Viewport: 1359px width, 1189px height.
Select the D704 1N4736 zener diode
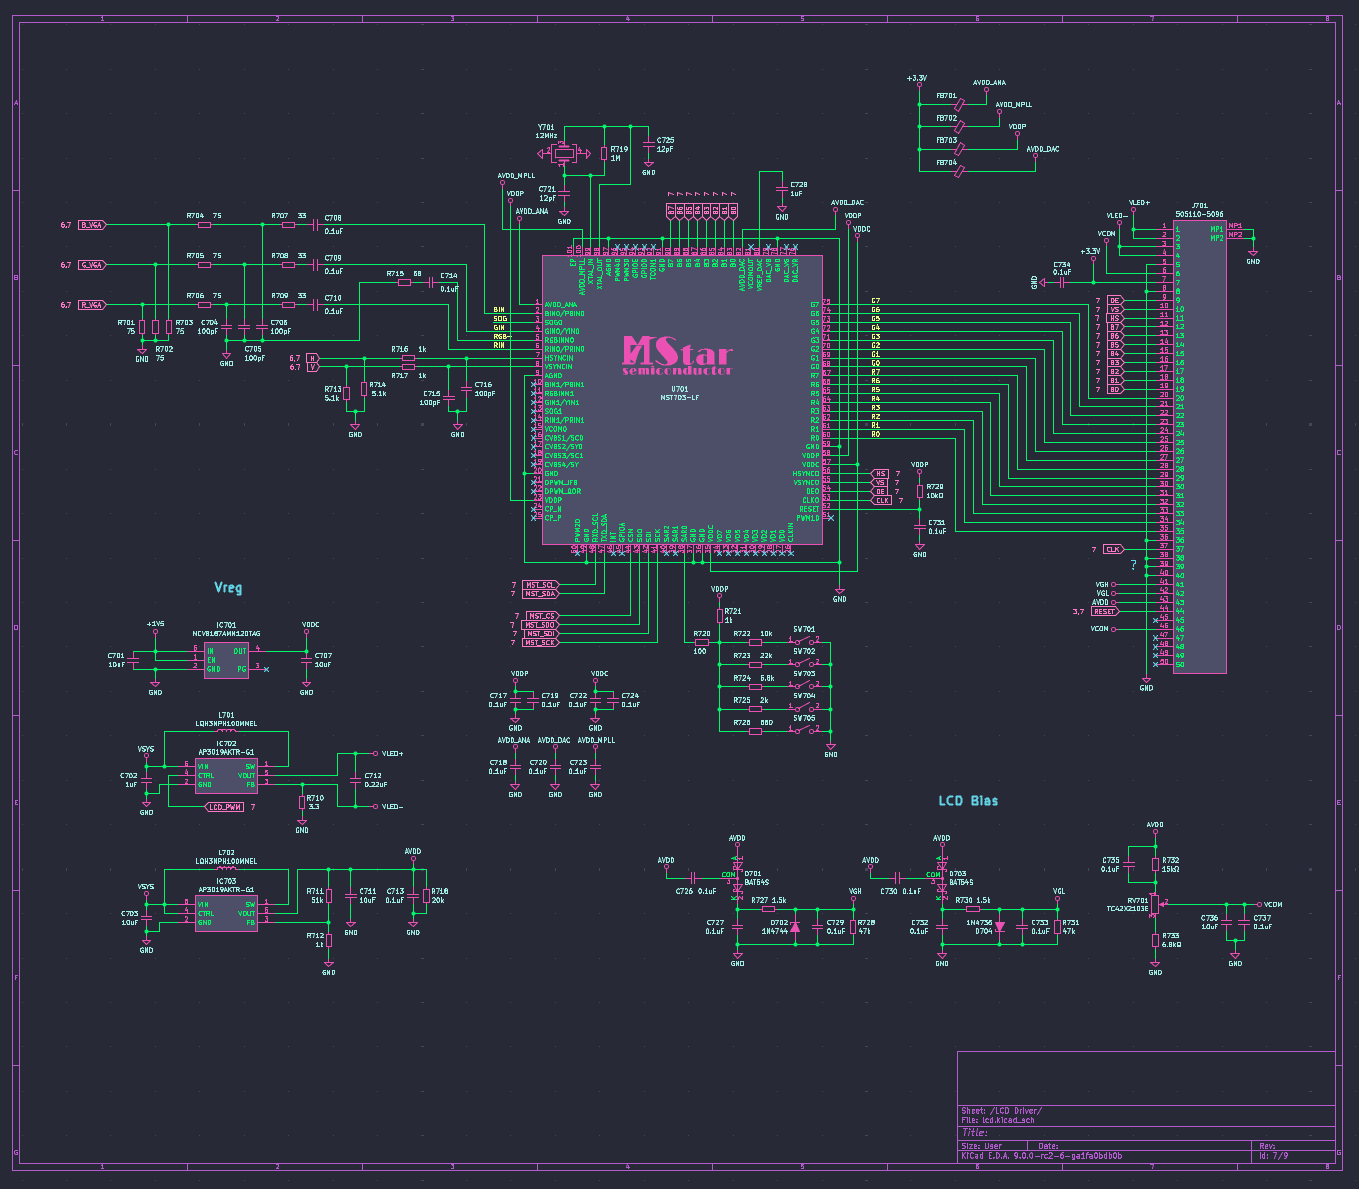[x=999, y=927]
